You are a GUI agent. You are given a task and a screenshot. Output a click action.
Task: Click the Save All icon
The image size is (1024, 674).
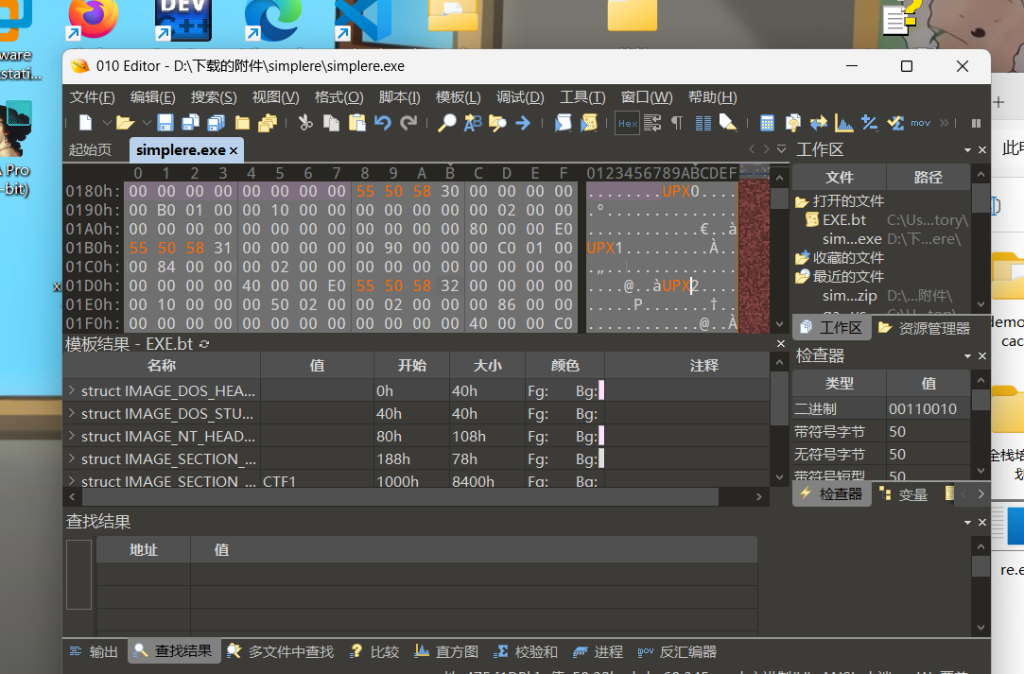[216, 123]
